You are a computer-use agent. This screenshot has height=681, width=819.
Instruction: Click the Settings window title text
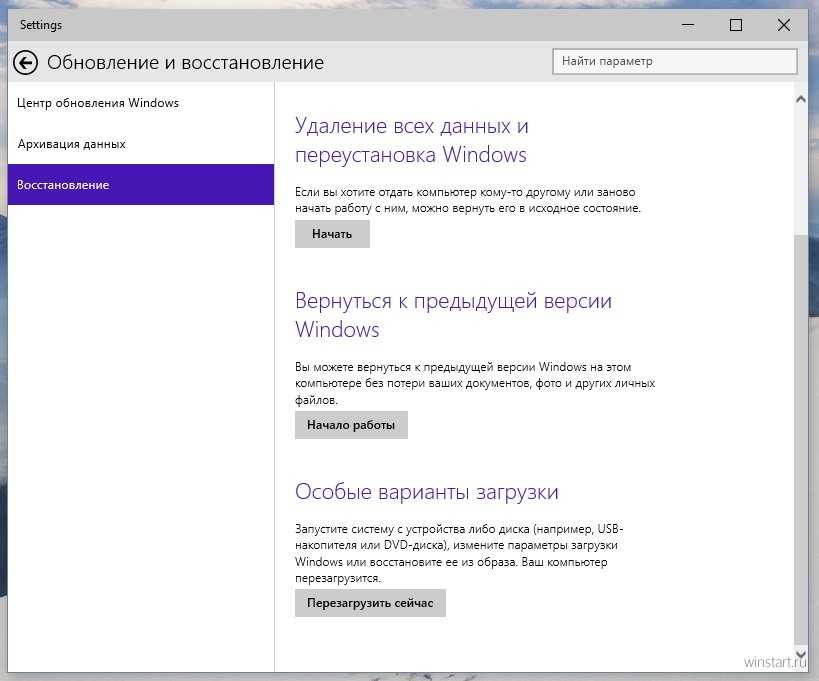click(41, 25)
